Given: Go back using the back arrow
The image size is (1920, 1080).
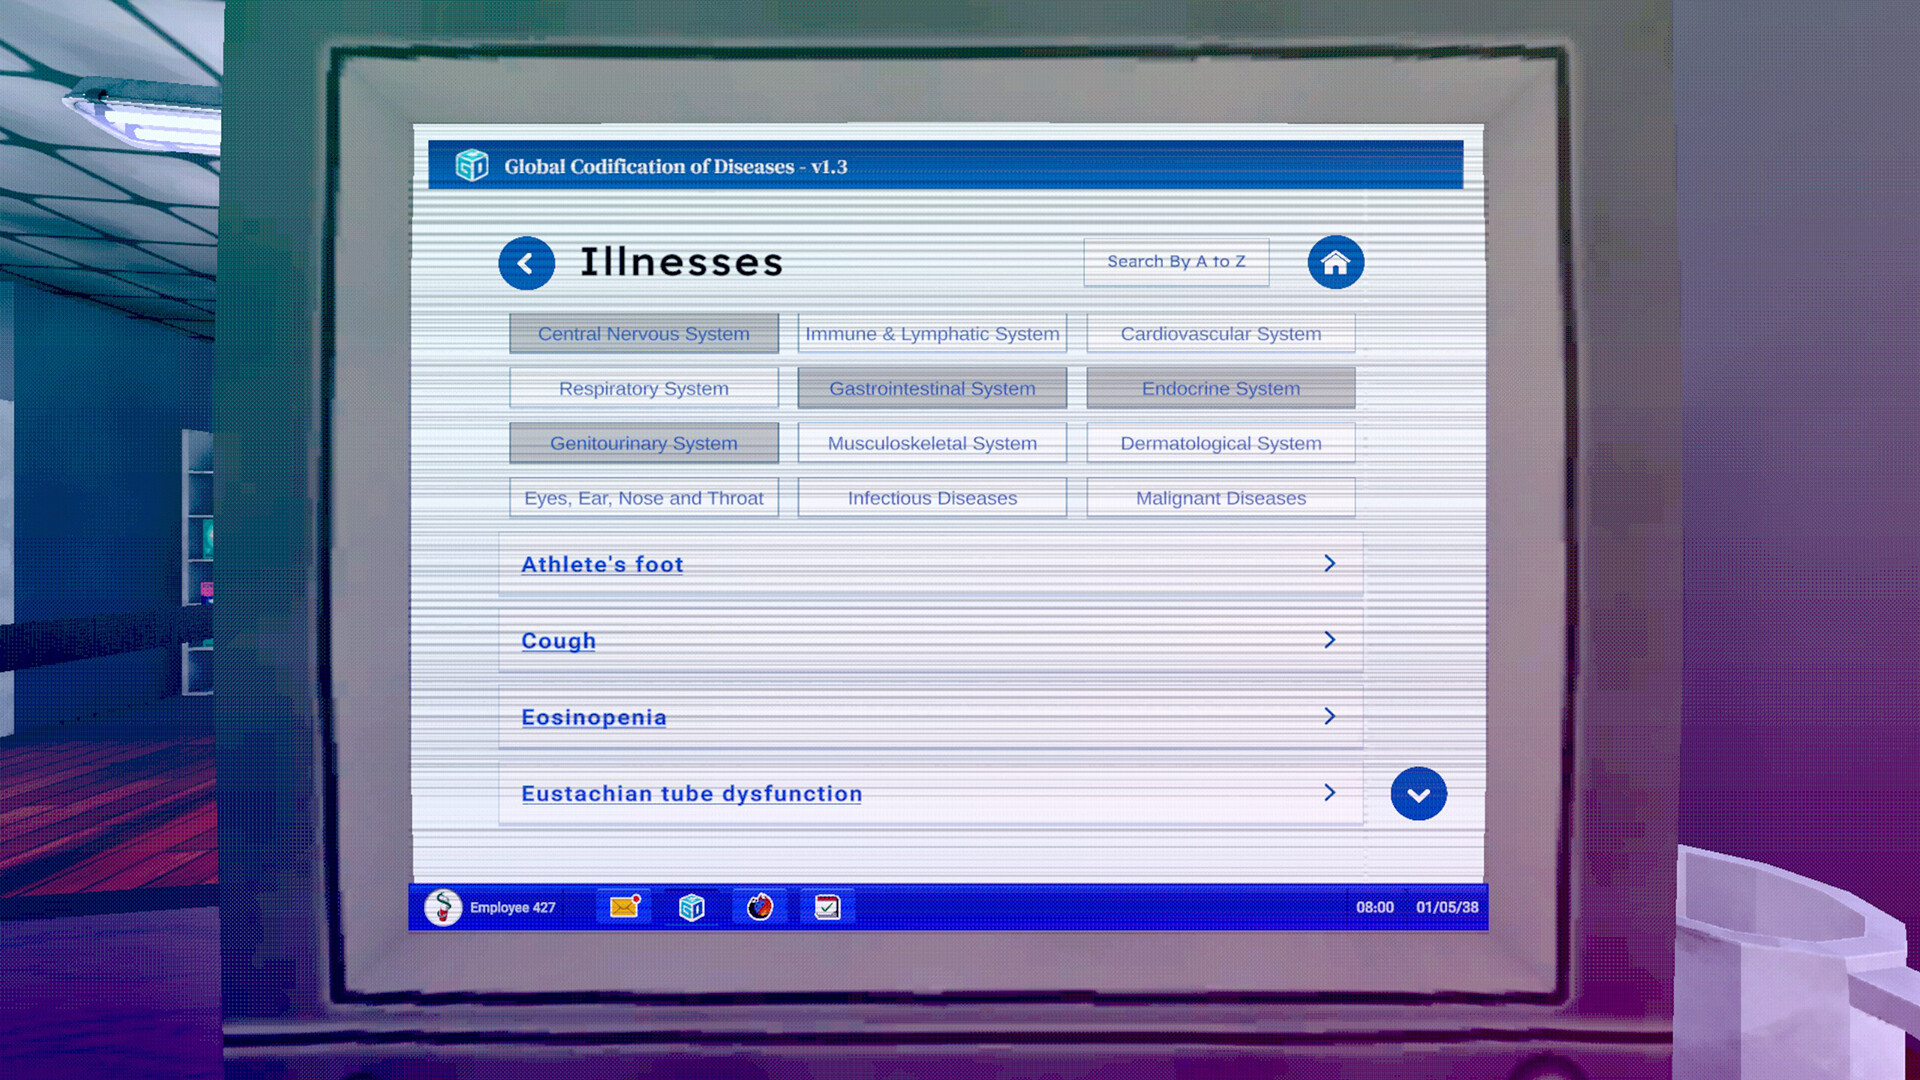Looking at the screenshot, I should (x=527, y=262).
